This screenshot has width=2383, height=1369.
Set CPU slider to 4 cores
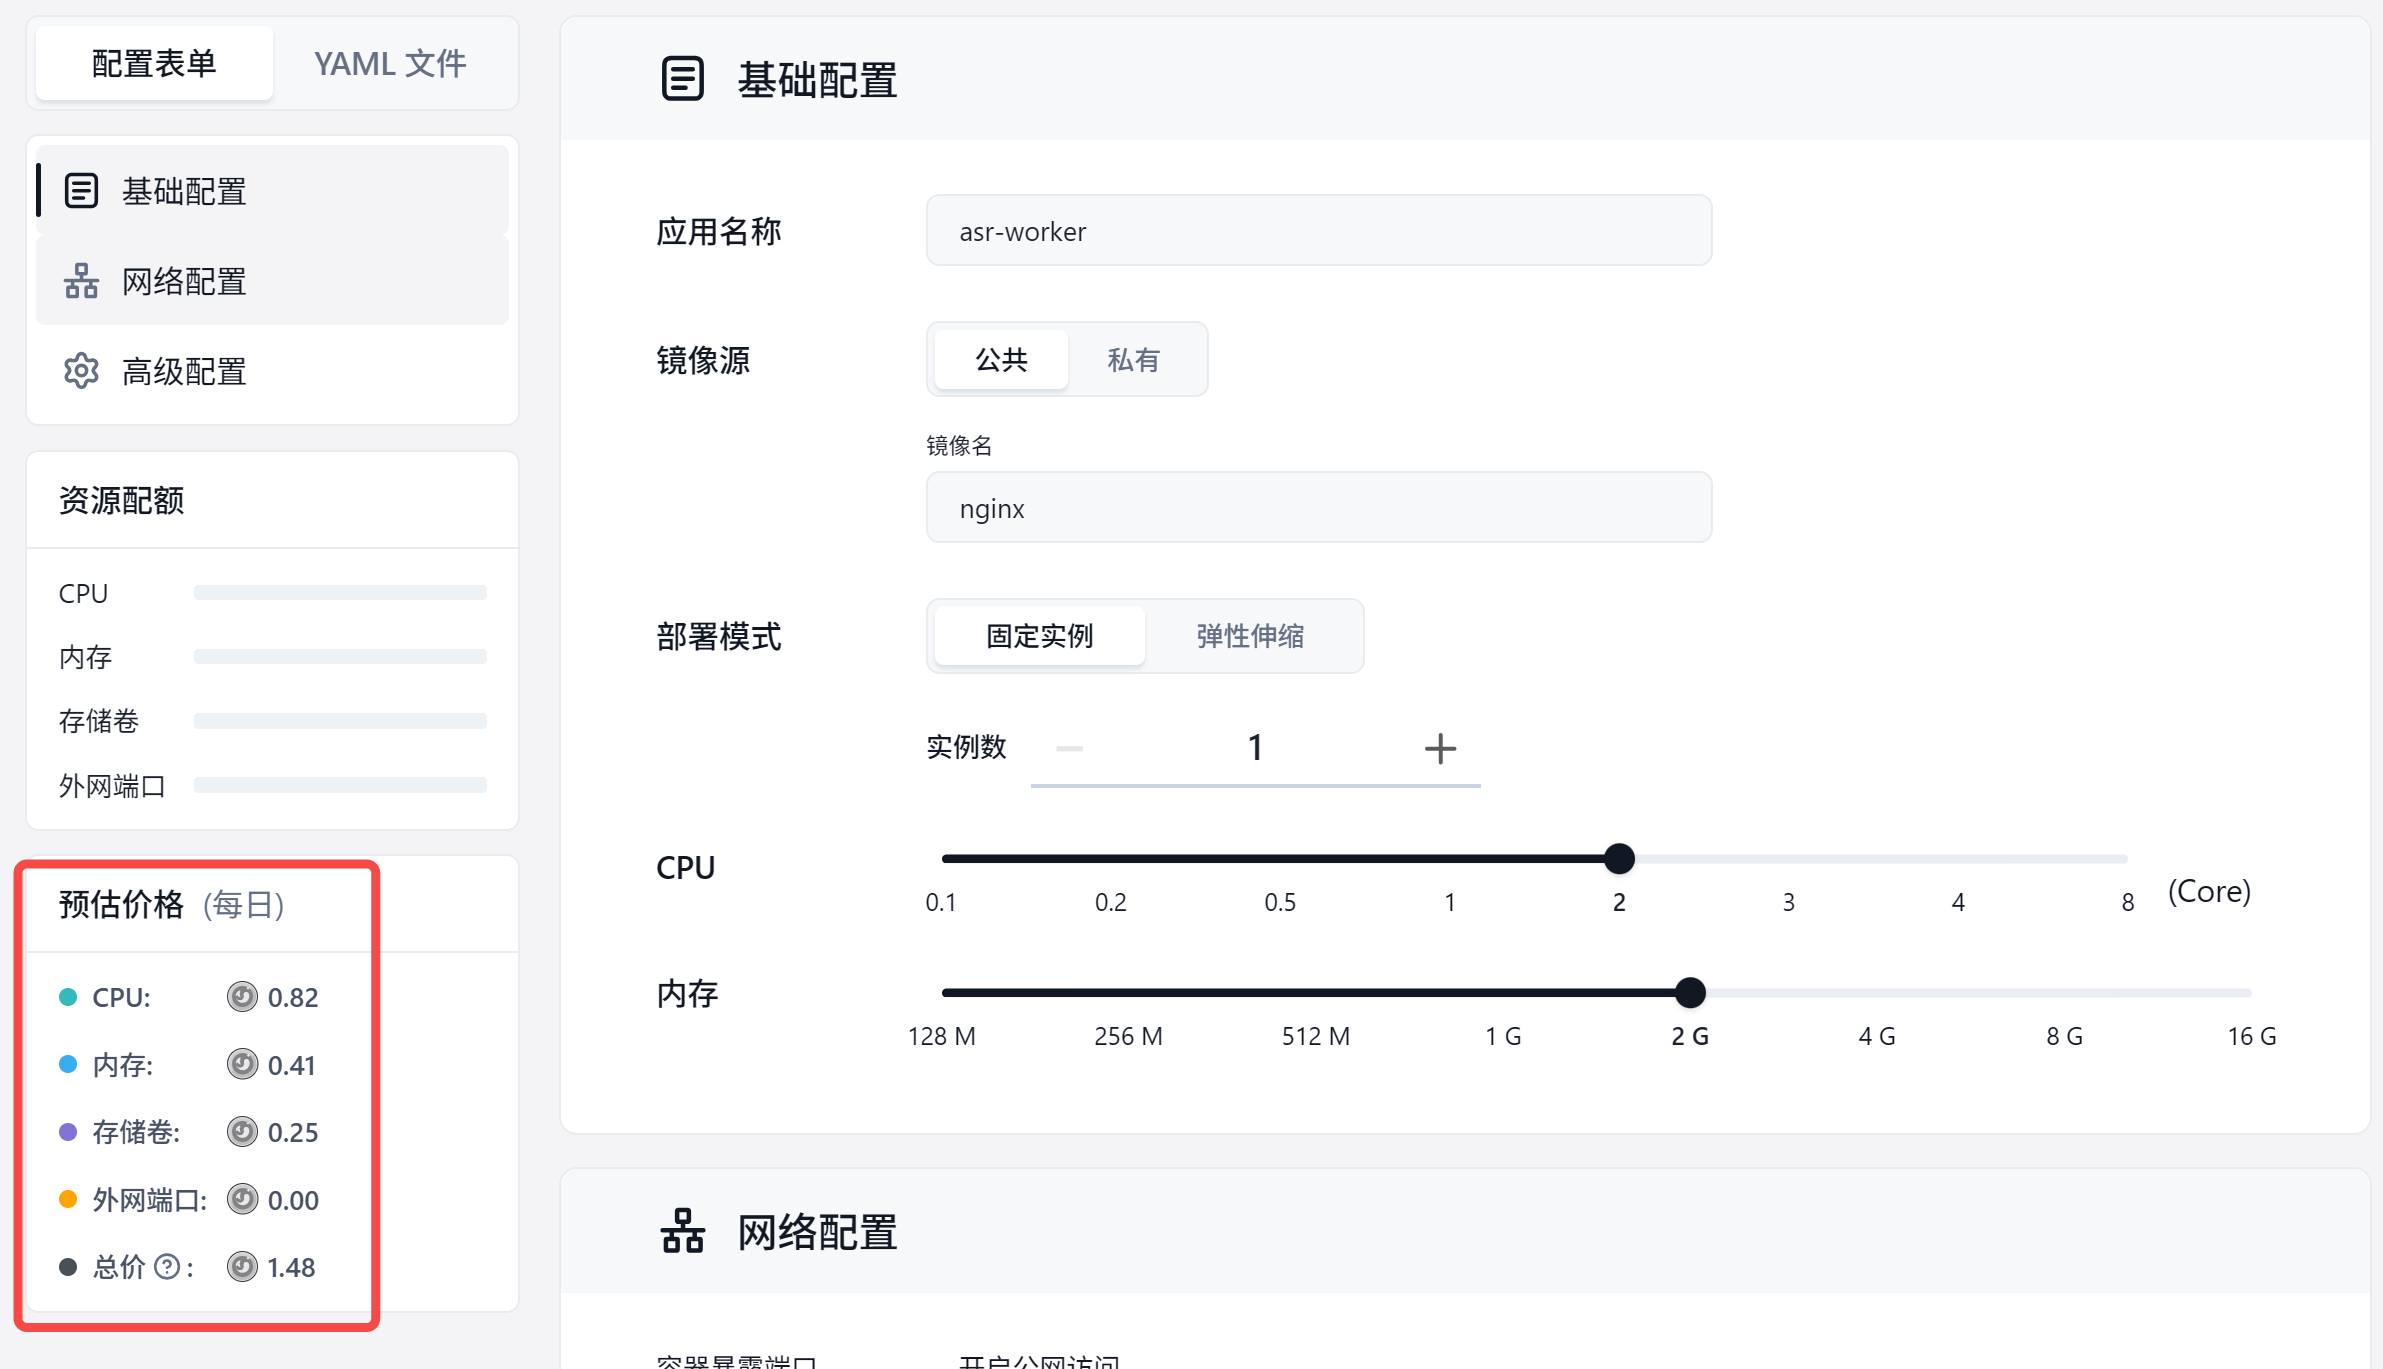[1957, 859]
